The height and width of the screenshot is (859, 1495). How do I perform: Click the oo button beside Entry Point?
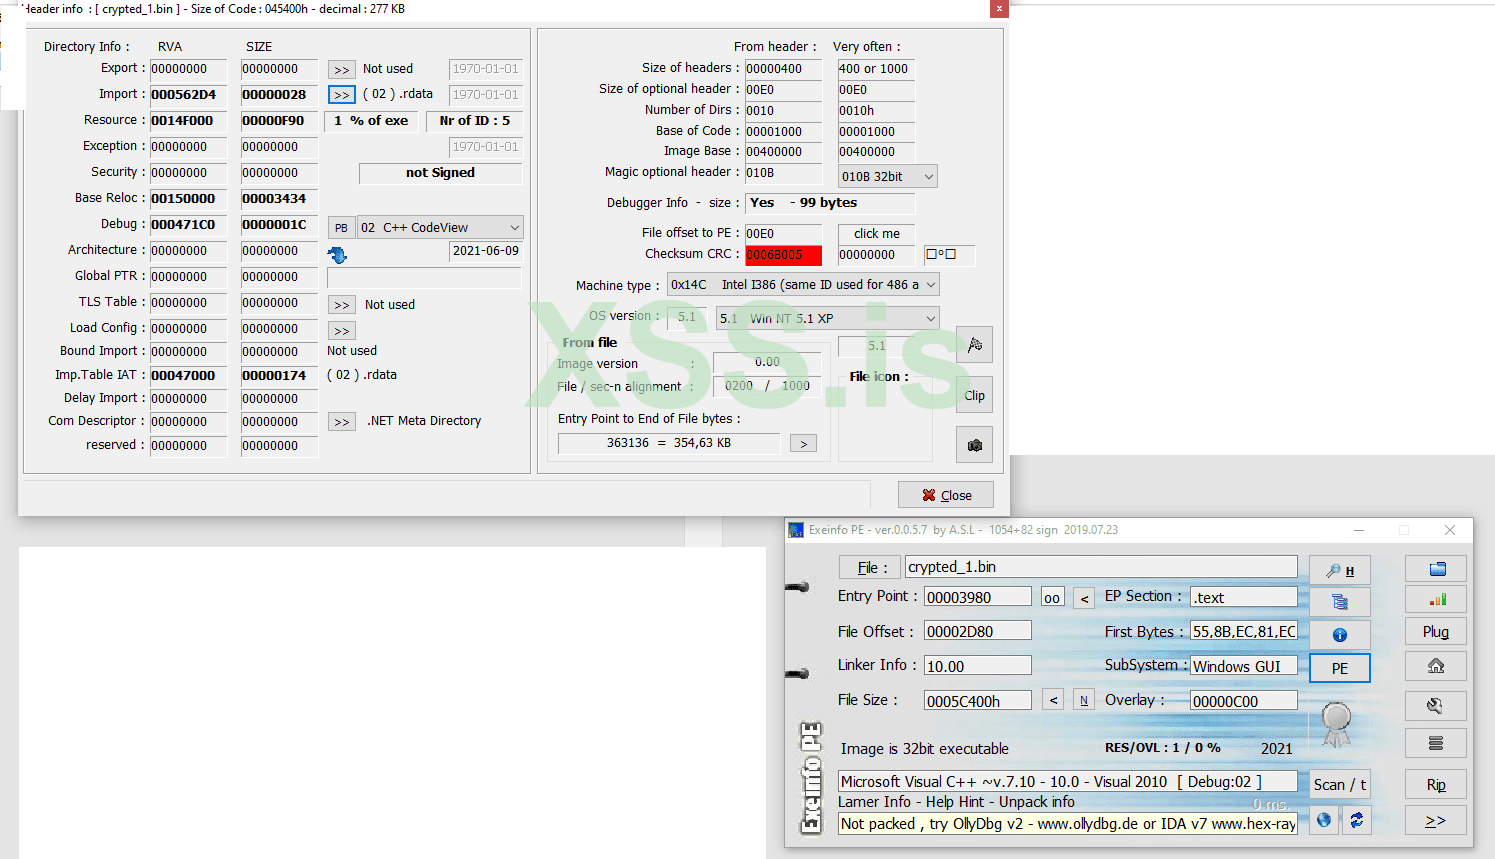click(x=1052, y=598)
